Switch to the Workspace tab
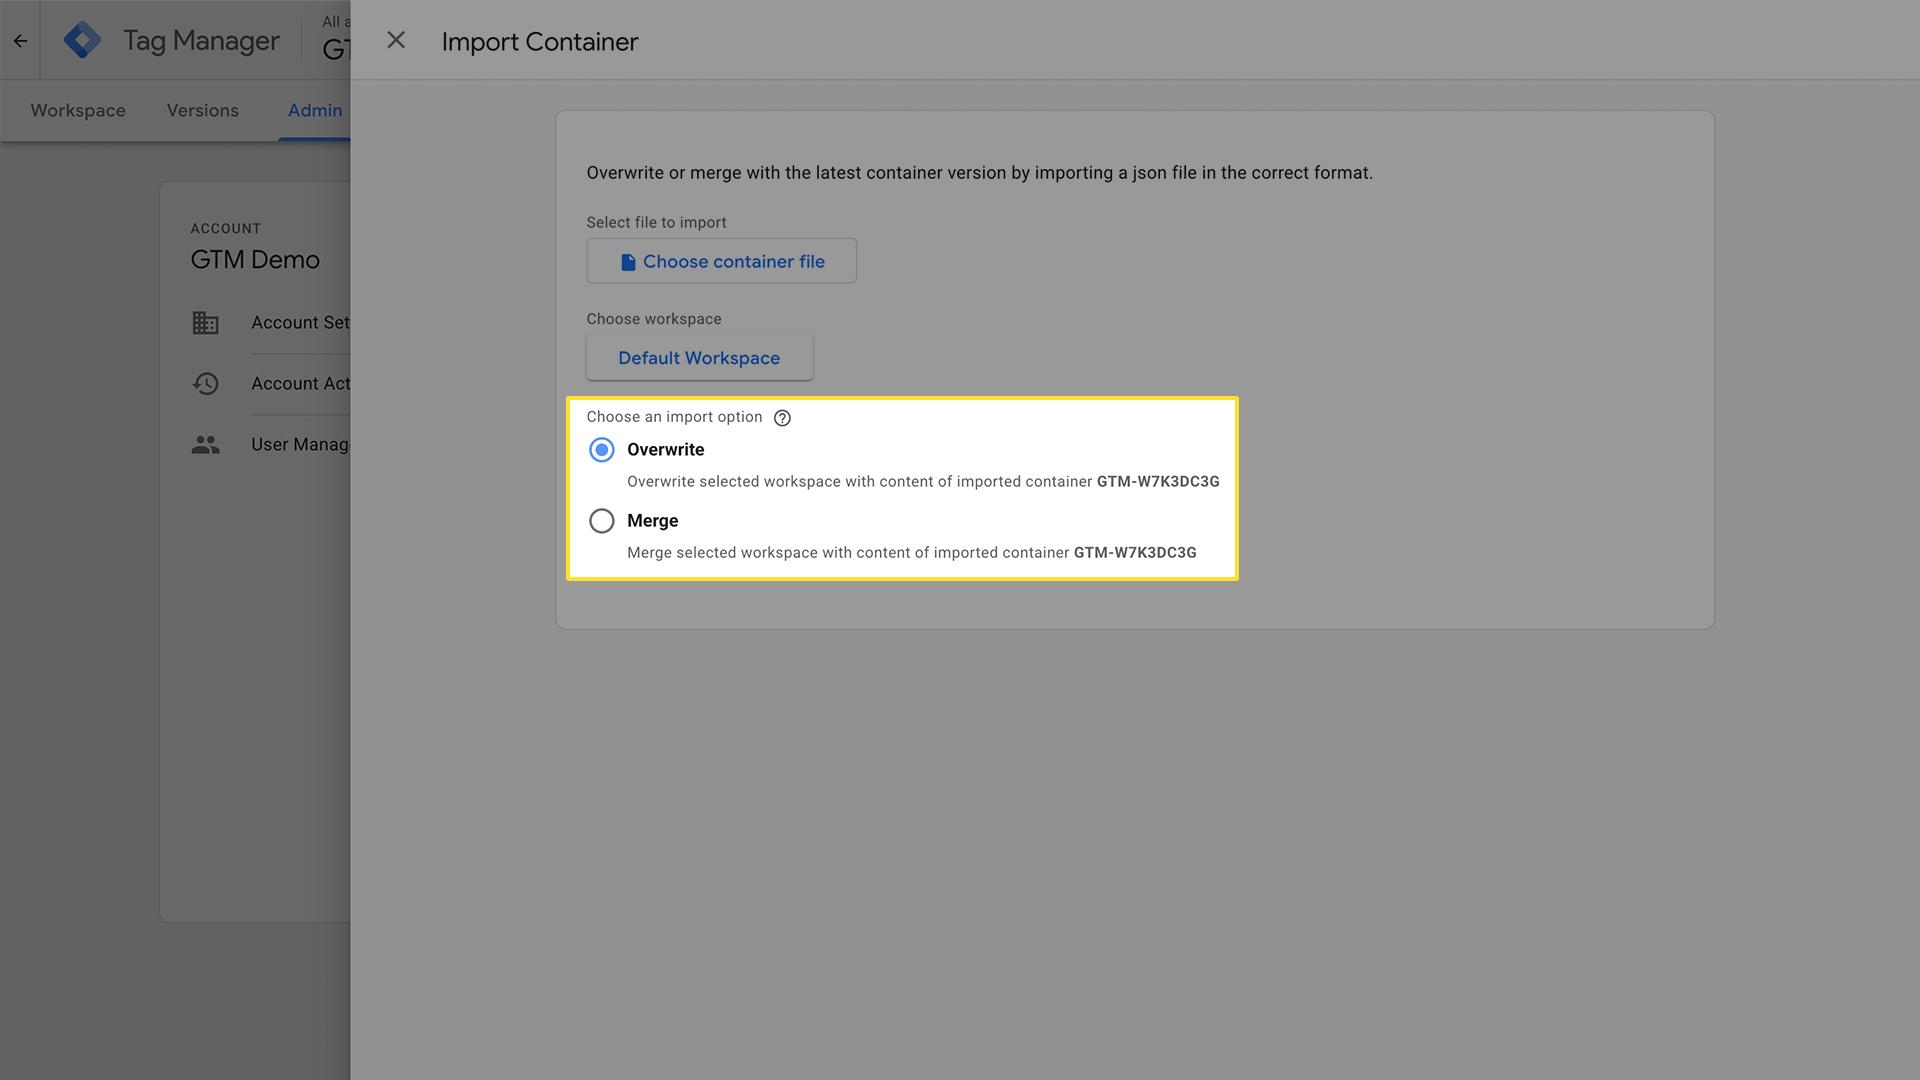Image resolution: width=1920 pixels, height=1080 pixels. (x=77, y=110)
